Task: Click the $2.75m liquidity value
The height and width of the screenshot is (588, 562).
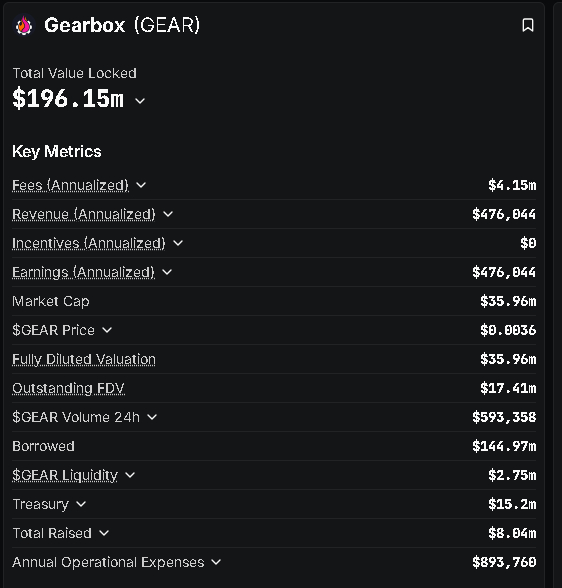Action: click(512, 475)
